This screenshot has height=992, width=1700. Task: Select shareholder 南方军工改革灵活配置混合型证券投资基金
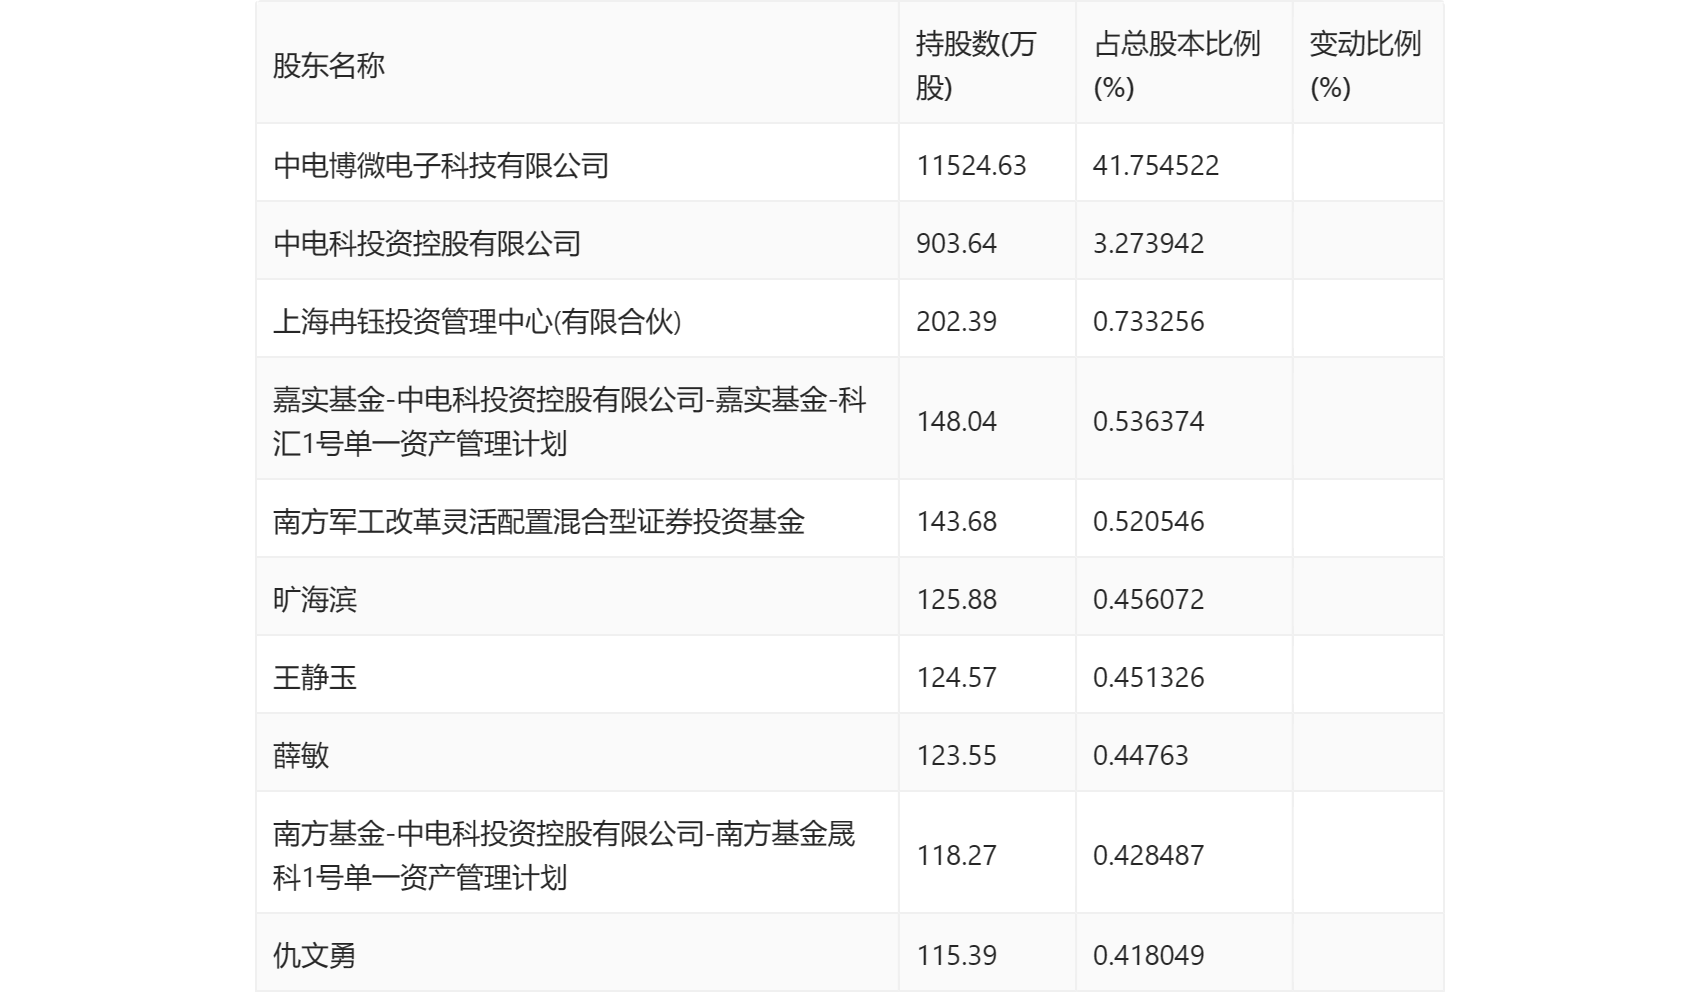coord(539,521)
